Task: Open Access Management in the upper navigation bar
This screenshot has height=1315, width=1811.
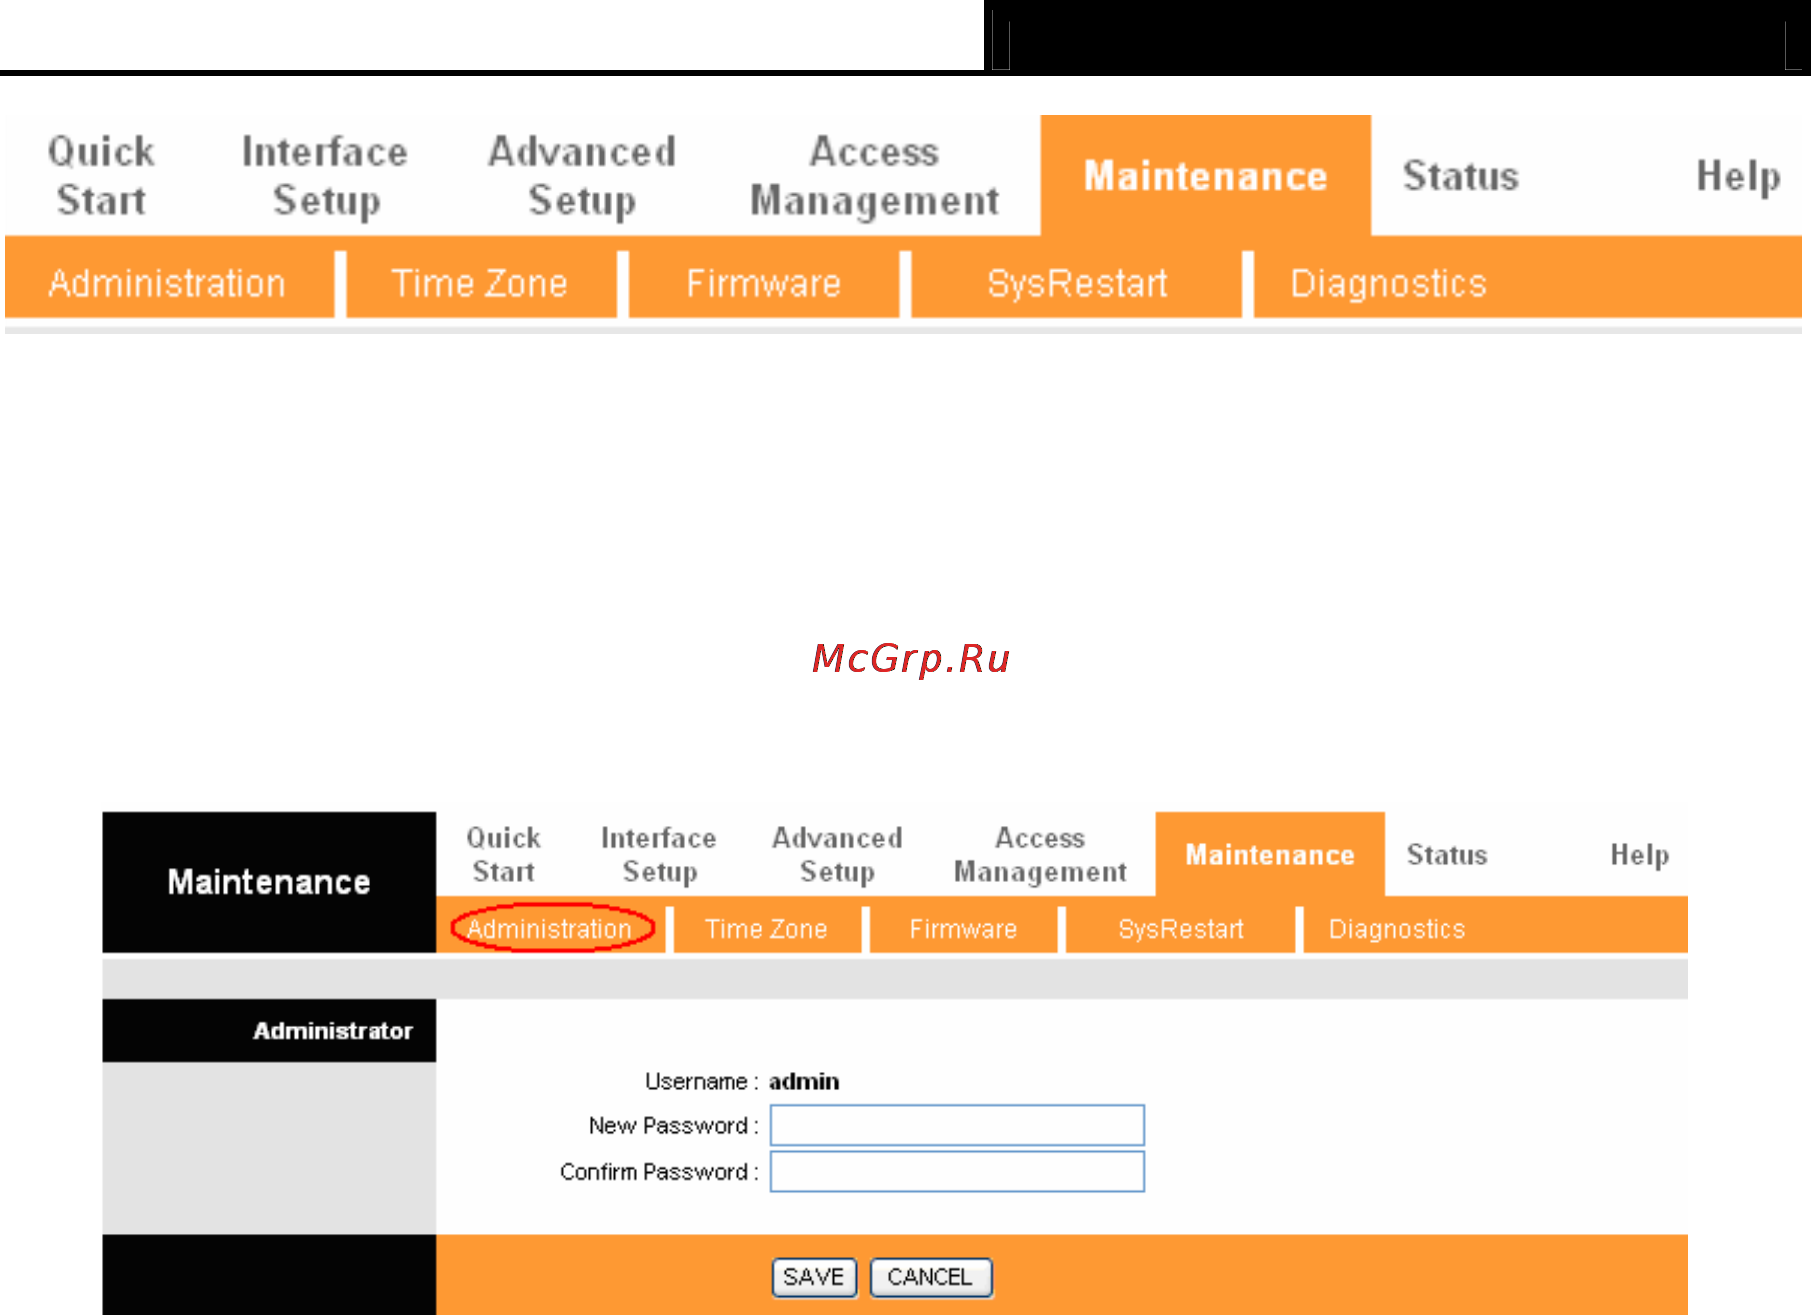Action: [875, 176]
